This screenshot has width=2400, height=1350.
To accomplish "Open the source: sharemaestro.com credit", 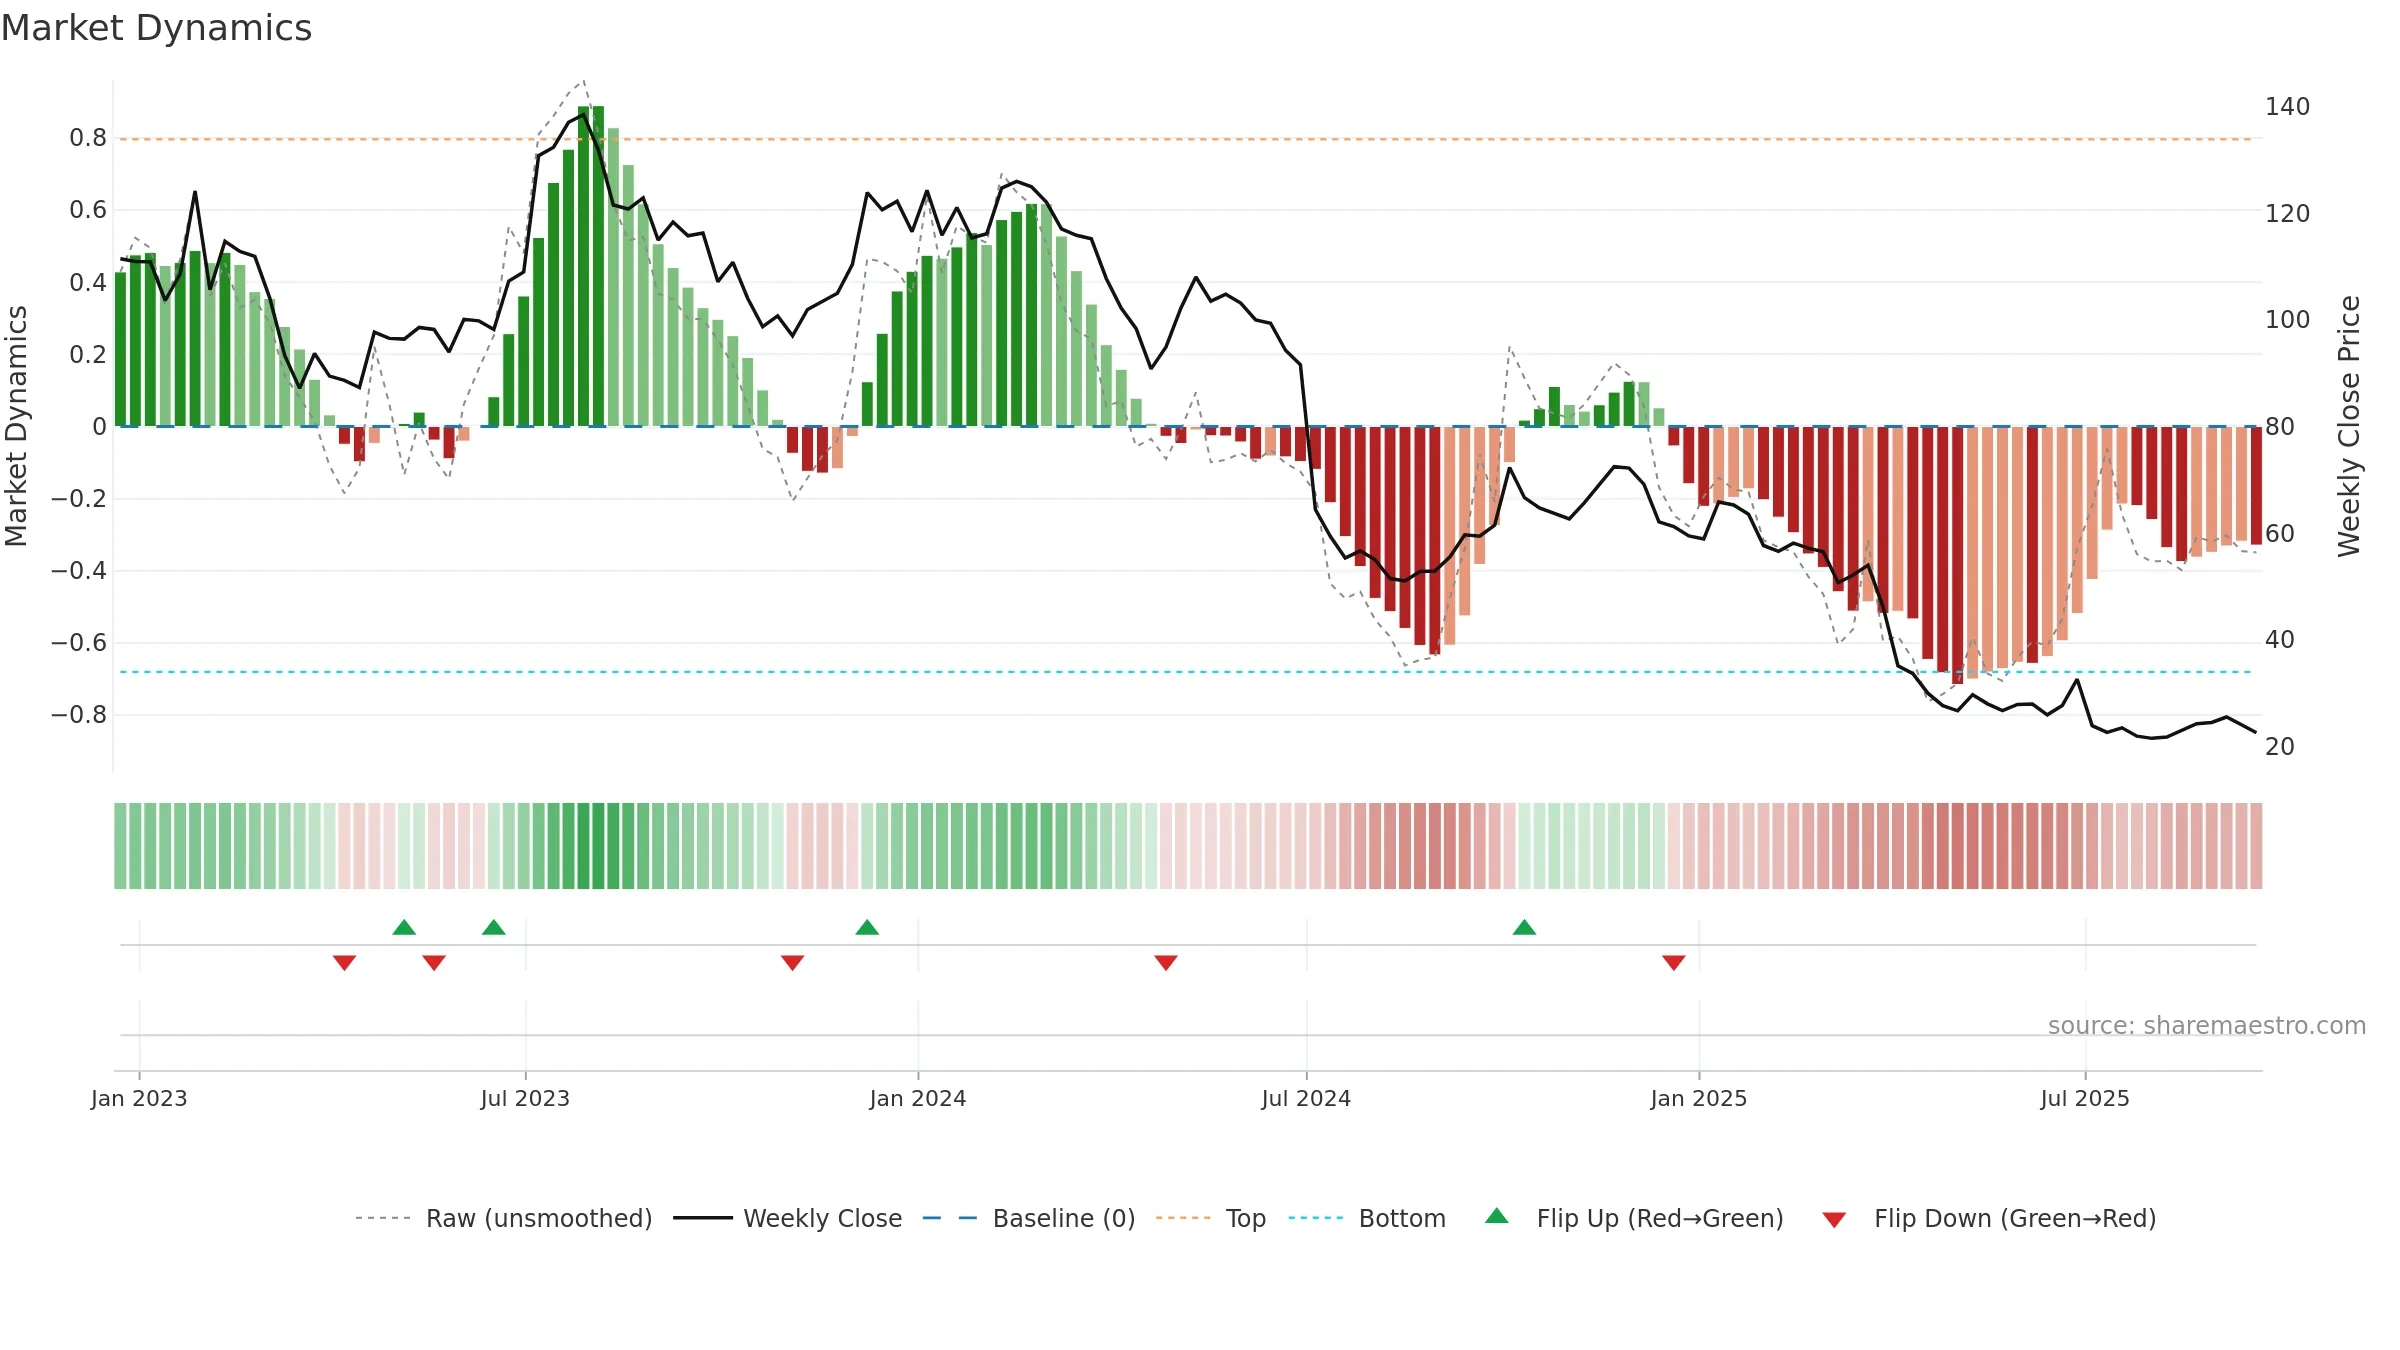I will (2207, 1025).
